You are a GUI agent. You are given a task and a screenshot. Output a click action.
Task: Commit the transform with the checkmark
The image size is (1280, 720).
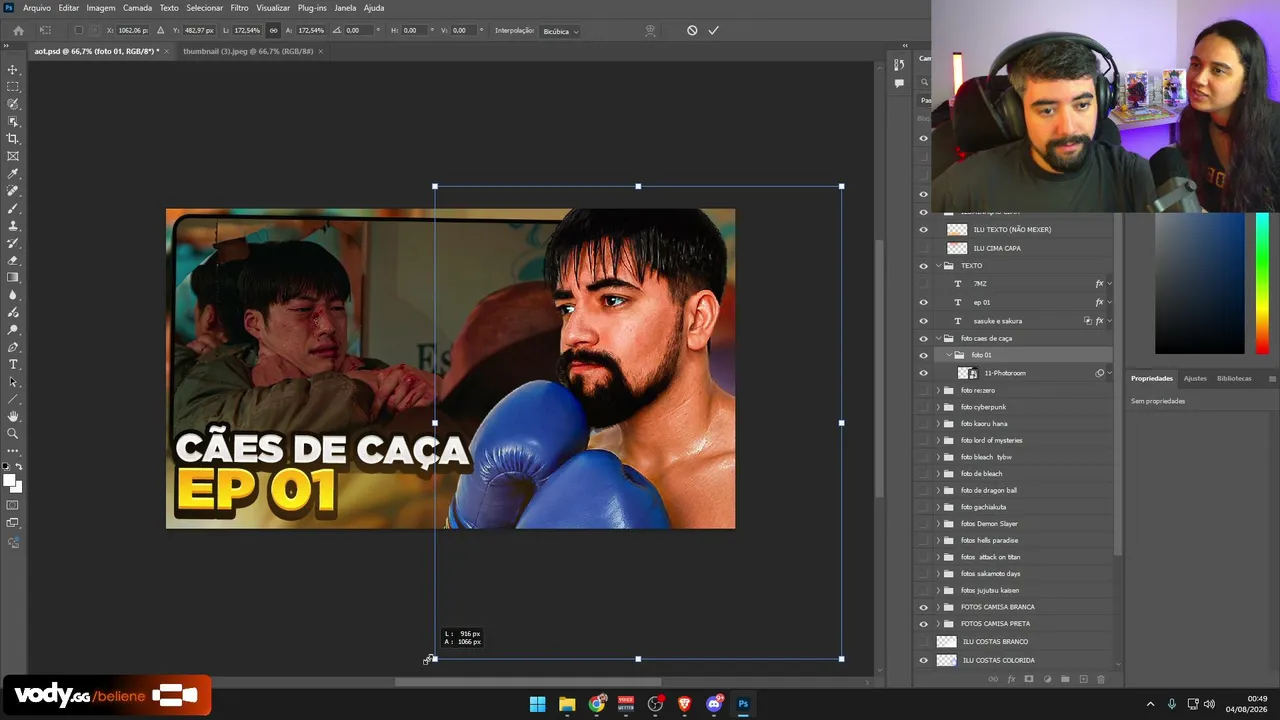713,31
